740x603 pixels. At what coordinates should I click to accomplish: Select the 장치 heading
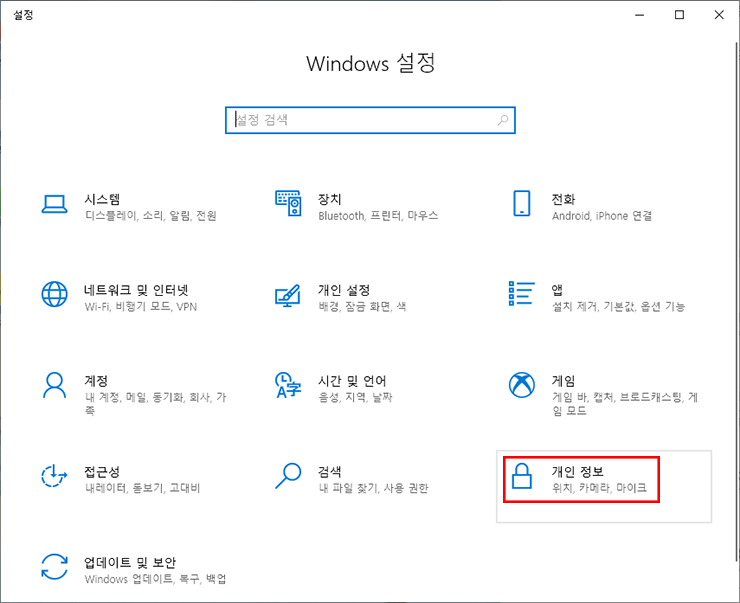coord(329,199)
